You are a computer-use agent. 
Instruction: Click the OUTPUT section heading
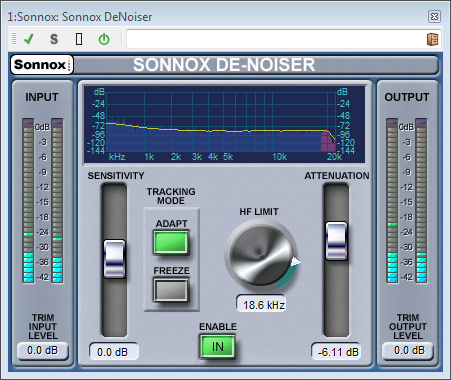click(407, 97)
